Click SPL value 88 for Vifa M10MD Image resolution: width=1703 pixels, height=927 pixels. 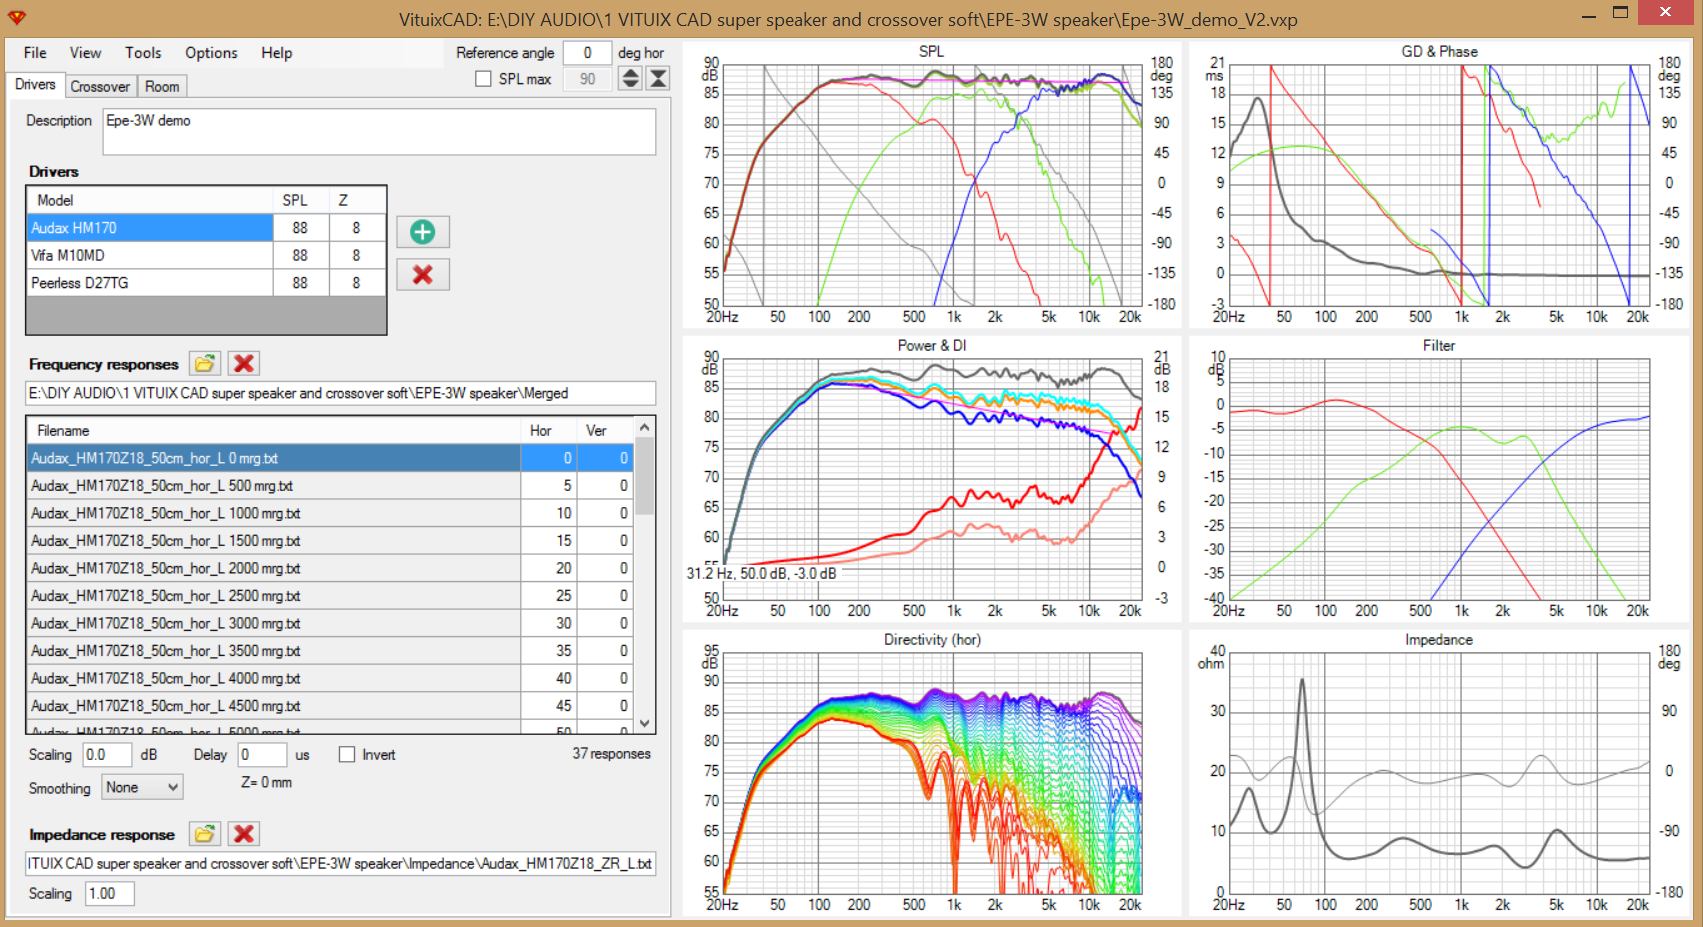300,255
